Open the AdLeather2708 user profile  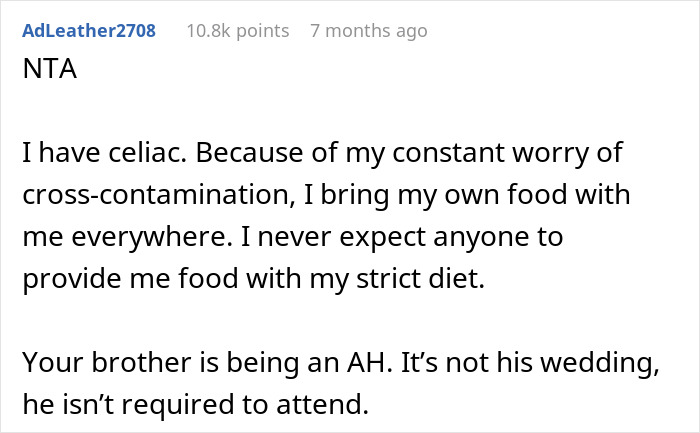[88, 31]
